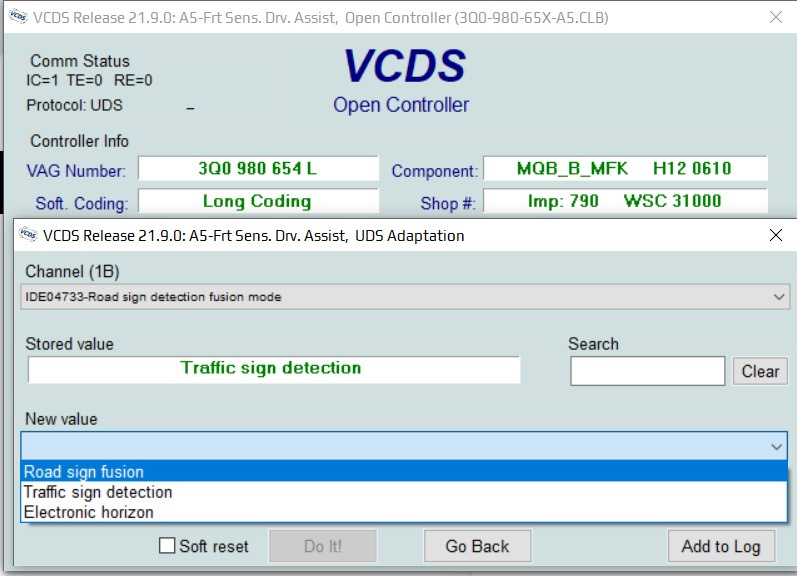Choose Traffic sign detection from list
The image size is (797, 576).
point(405,492)
